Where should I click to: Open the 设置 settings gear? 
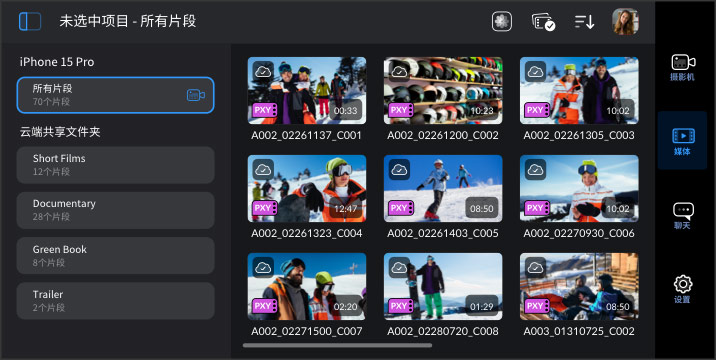pyautogui.click(x=683, y=289)
